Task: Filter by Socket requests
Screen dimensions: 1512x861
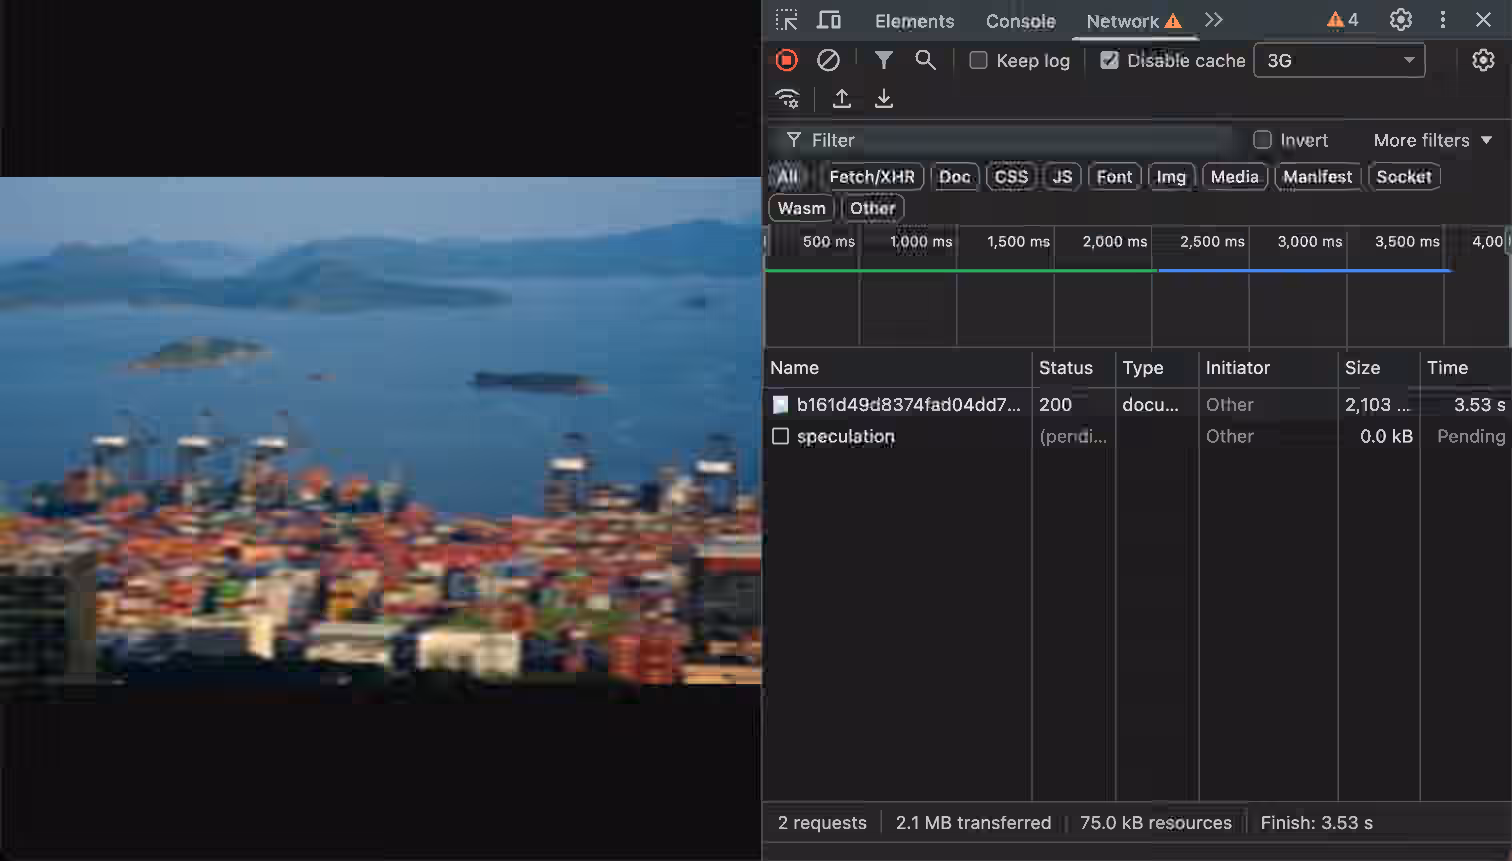Action: (x=1404, y=177)
